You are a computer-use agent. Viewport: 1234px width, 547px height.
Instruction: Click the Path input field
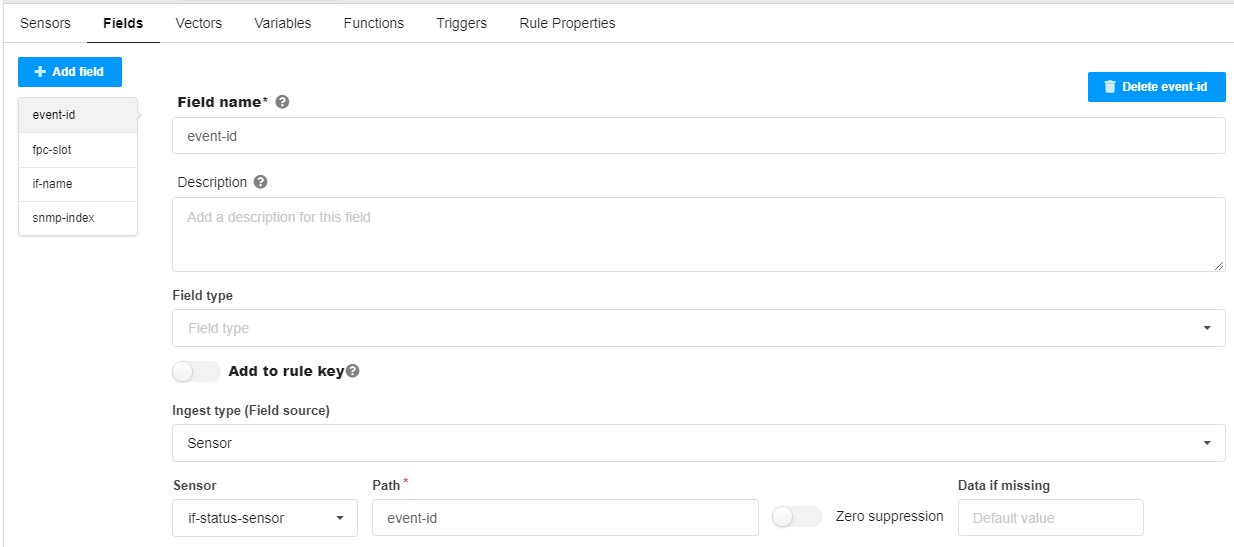(565, 518)
